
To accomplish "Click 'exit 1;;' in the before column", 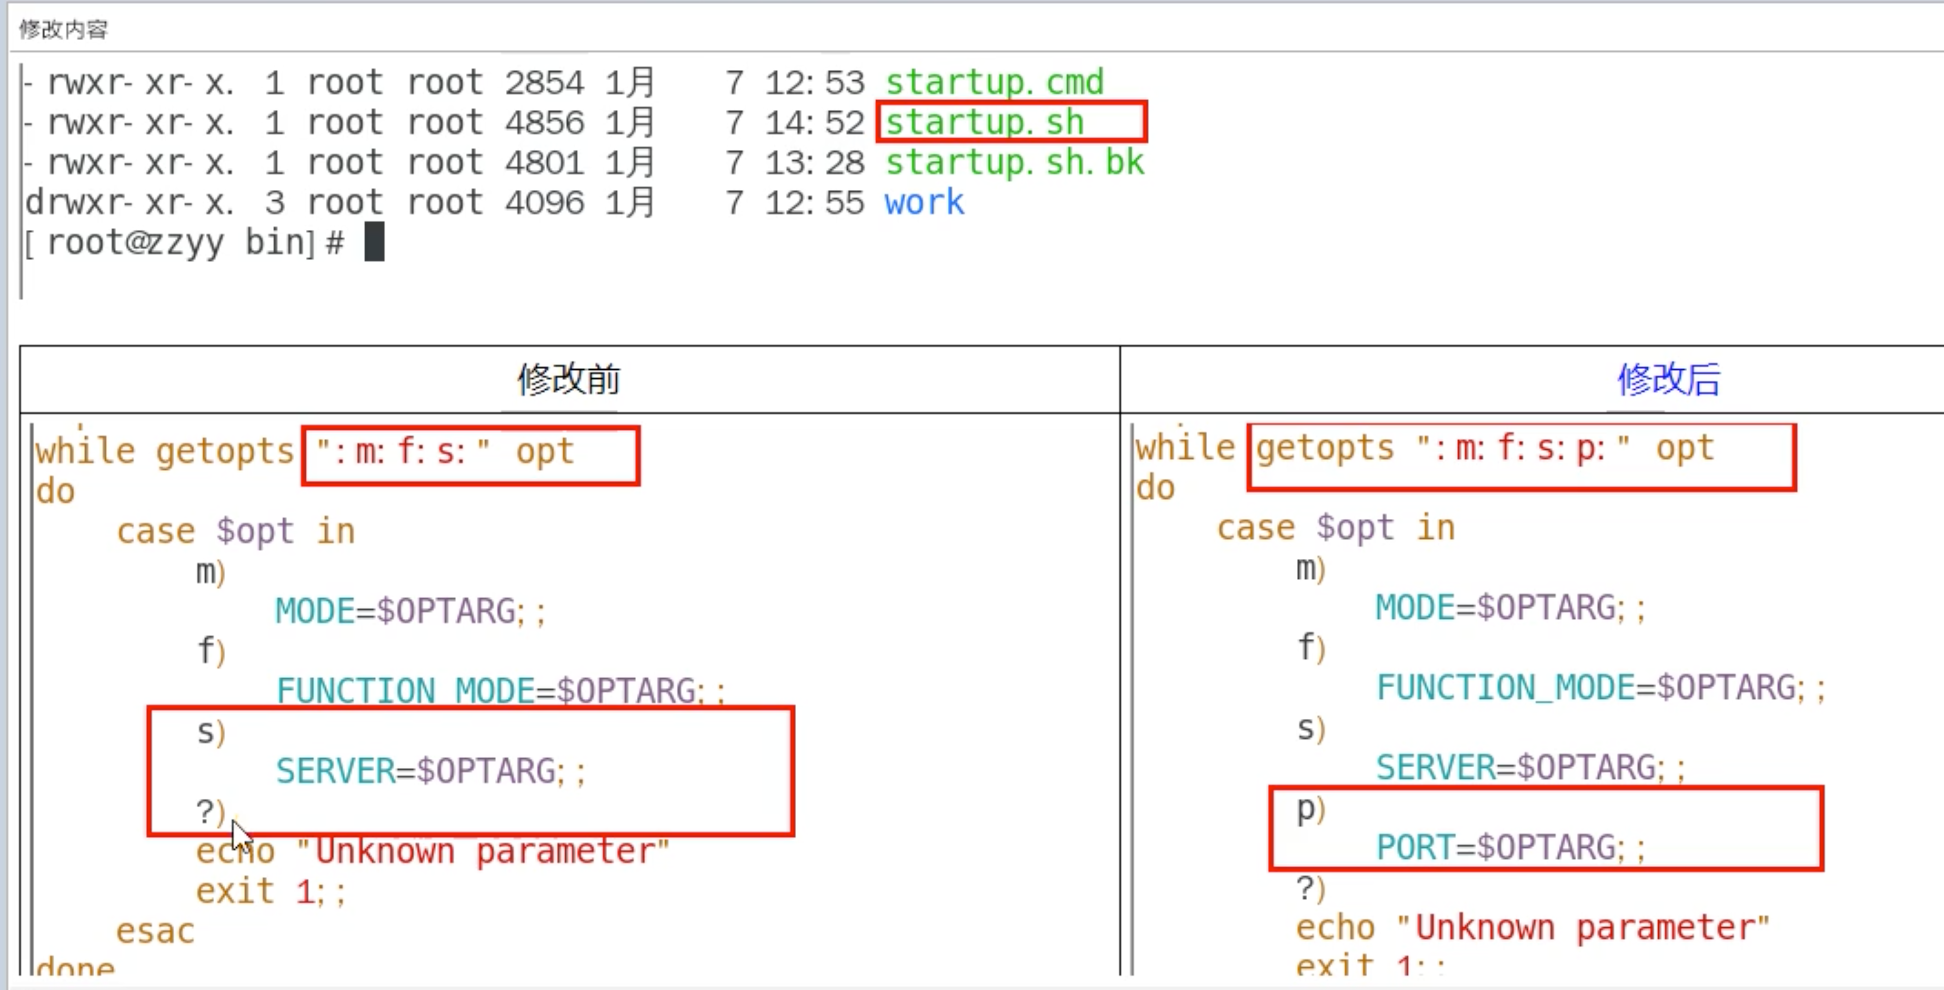I will tap(271, 891).
